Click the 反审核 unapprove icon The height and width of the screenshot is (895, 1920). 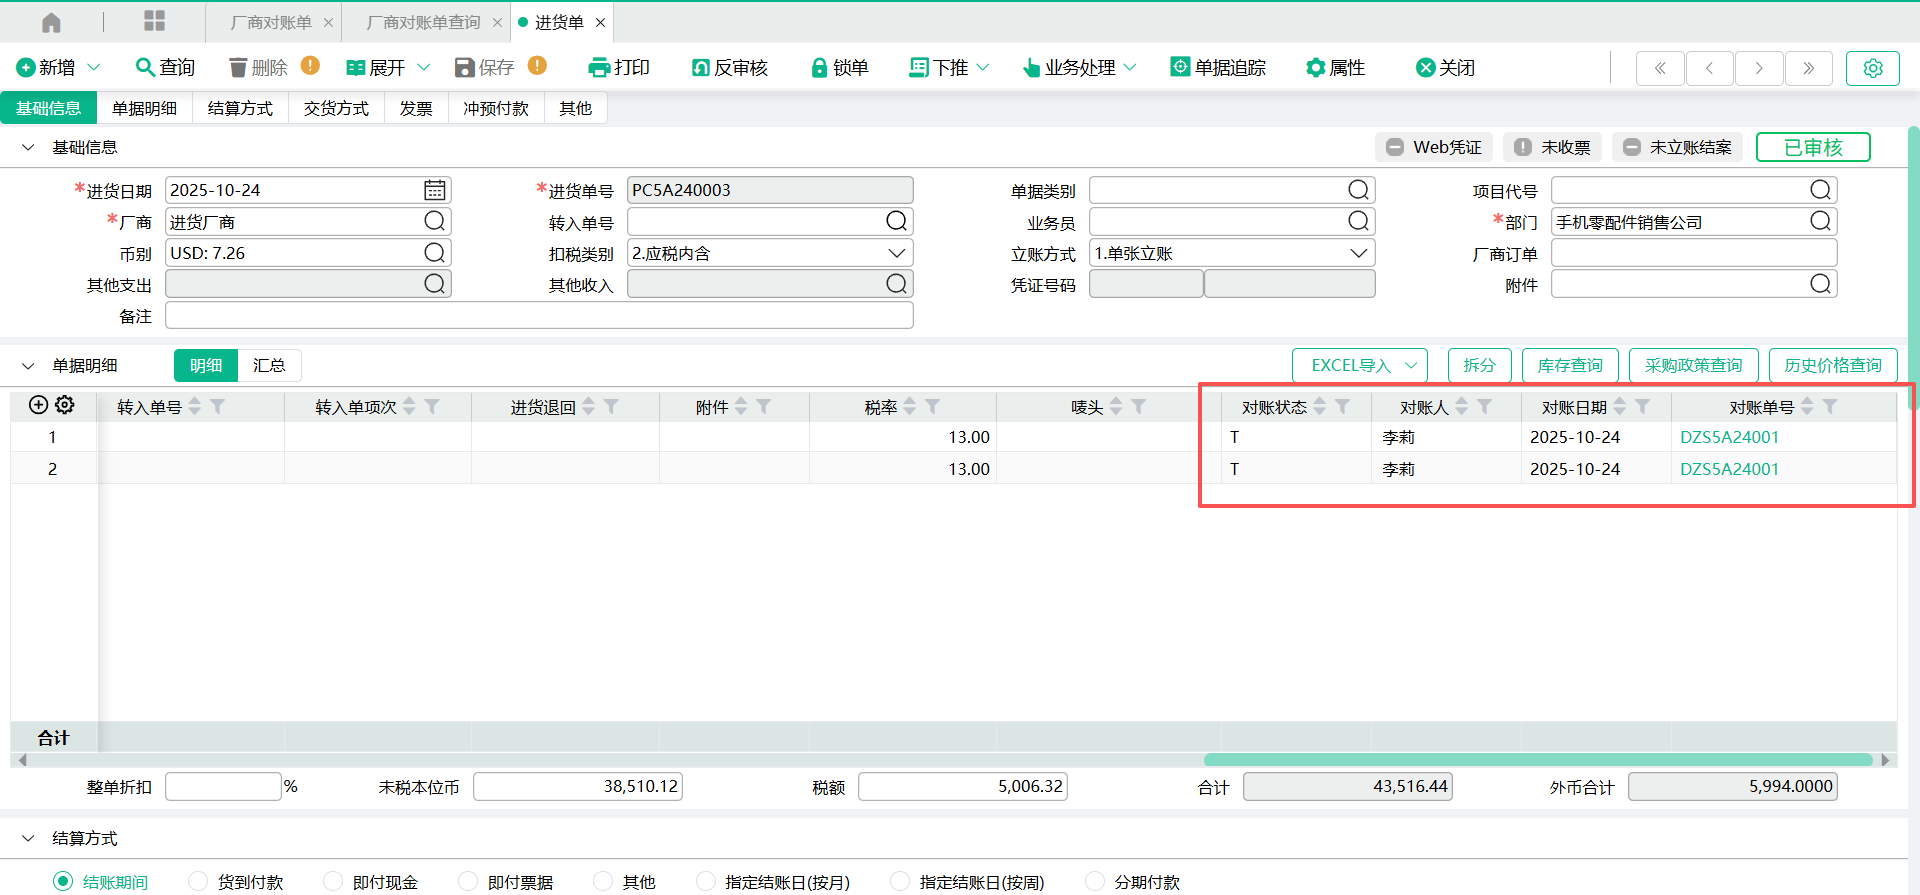tap(700, 67)
